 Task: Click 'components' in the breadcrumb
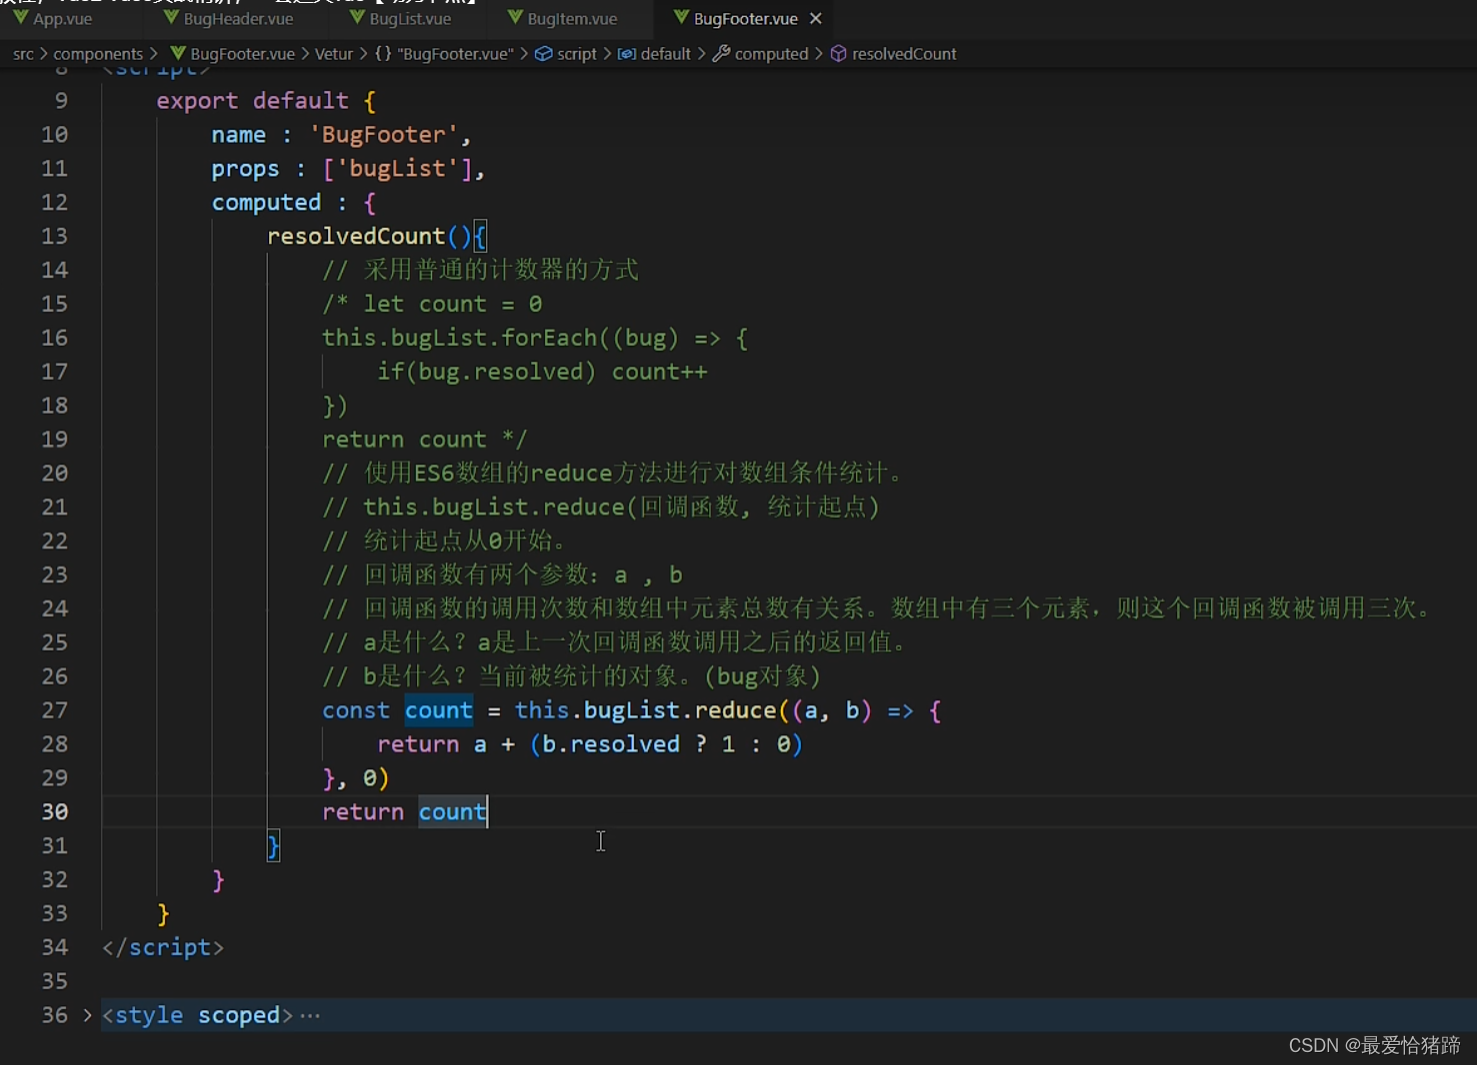pyautogui.click(x=98, y=54)
